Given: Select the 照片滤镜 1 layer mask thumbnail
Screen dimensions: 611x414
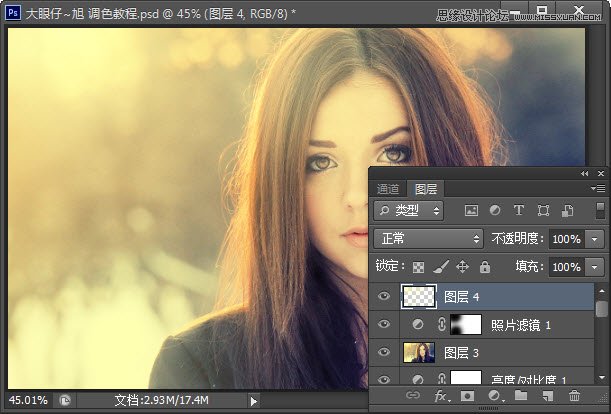Looking at the screenshot, I should click(466, 324).
